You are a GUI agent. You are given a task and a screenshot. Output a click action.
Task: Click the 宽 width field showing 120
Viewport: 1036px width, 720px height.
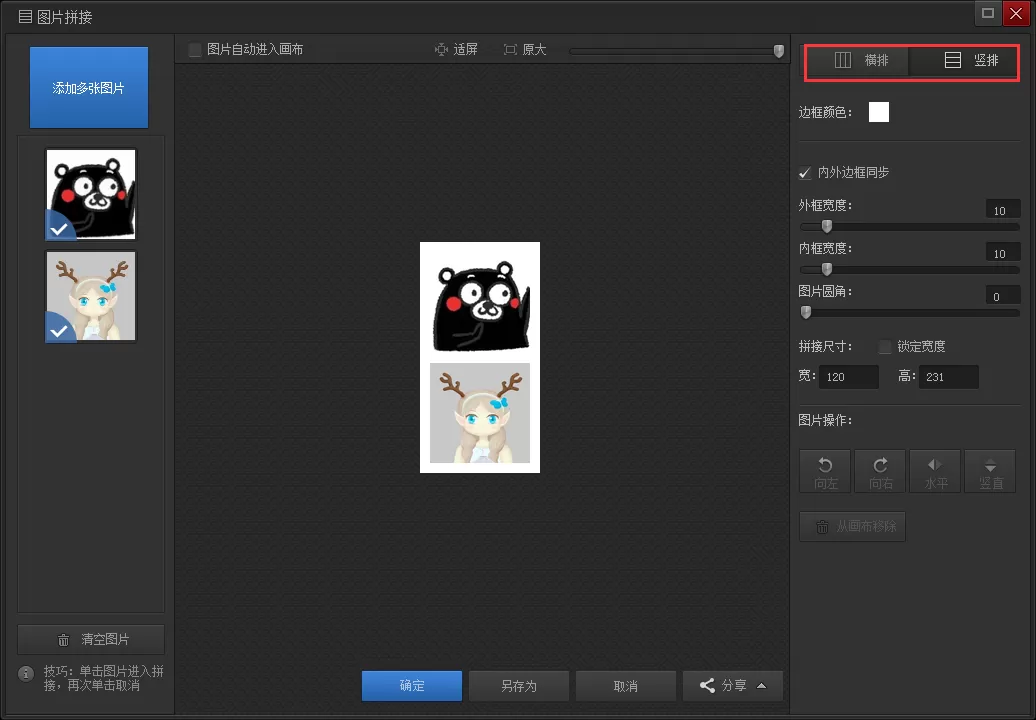(x=848, y=377)
